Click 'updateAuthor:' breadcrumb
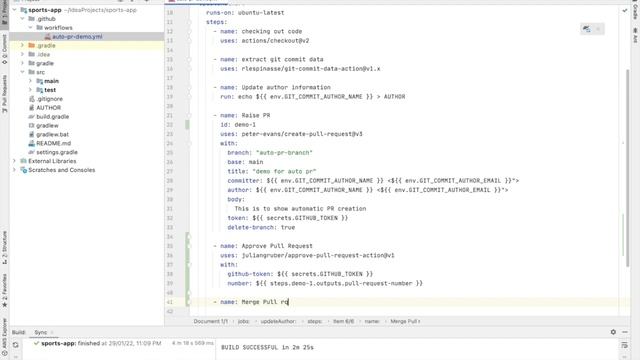640x360 pixels. [278, 322]
